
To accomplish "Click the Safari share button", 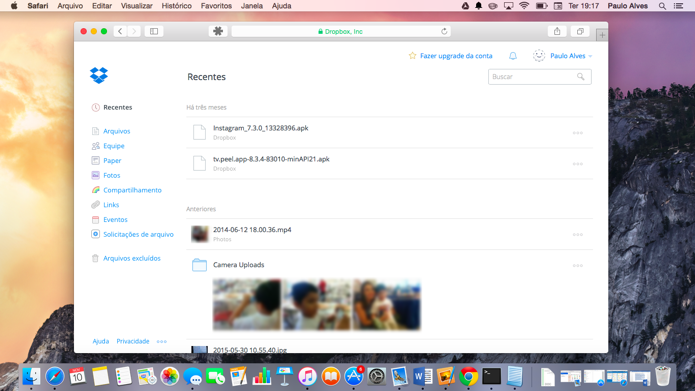I will coord(557,31).
